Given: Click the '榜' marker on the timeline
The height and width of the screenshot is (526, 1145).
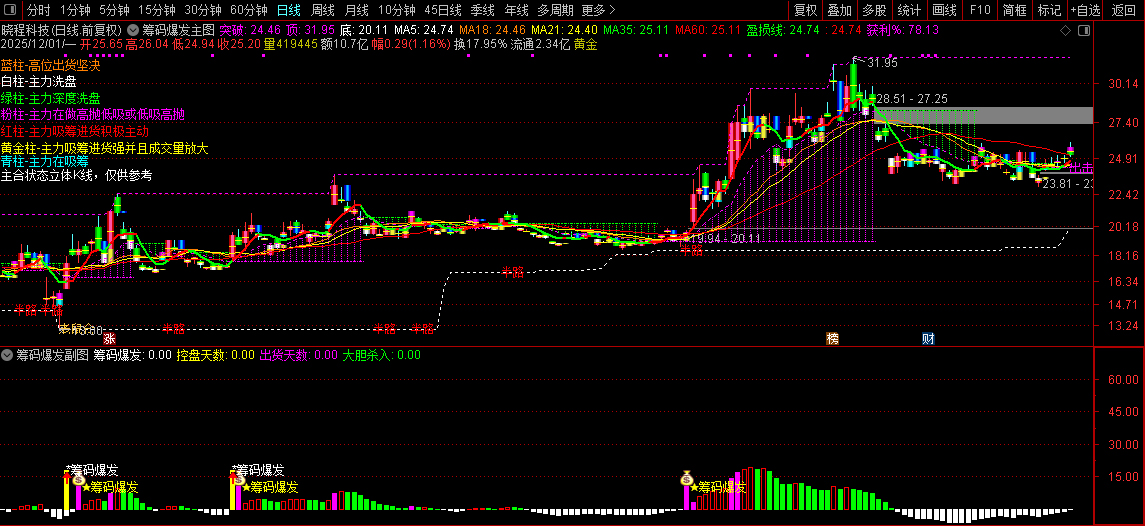Looking at the screenshot, I should (x=832, y=339).
